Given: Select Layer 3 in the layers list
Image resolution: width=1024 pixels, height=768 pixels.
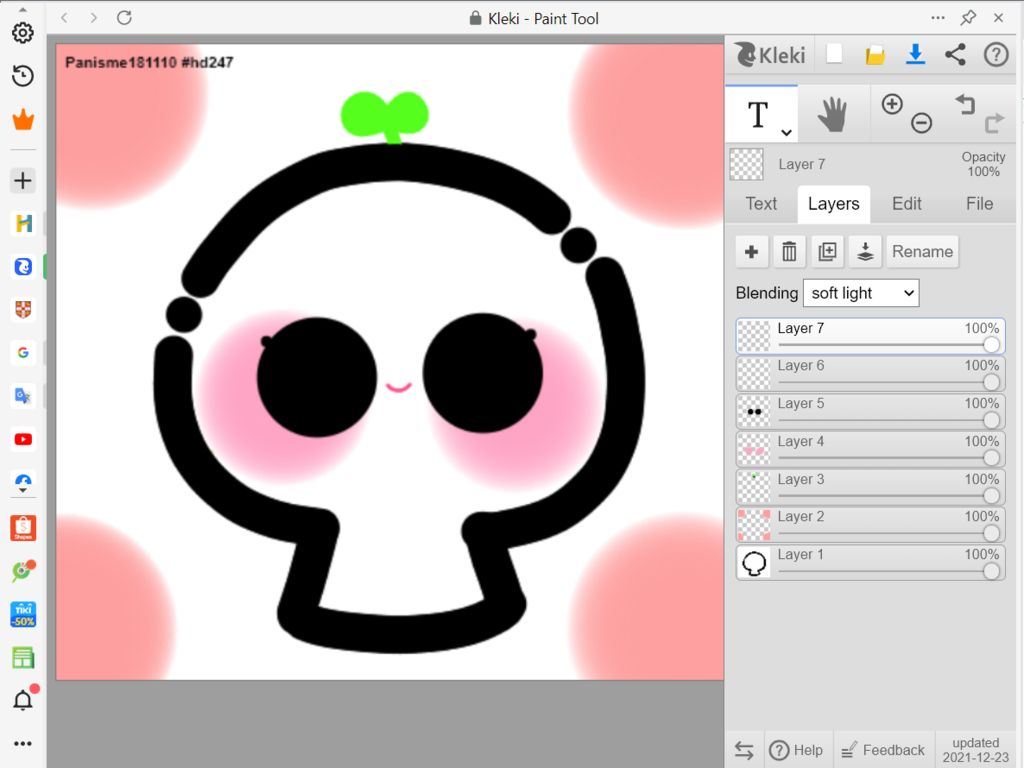Looking at the screenshot, I should coord(870,487).
